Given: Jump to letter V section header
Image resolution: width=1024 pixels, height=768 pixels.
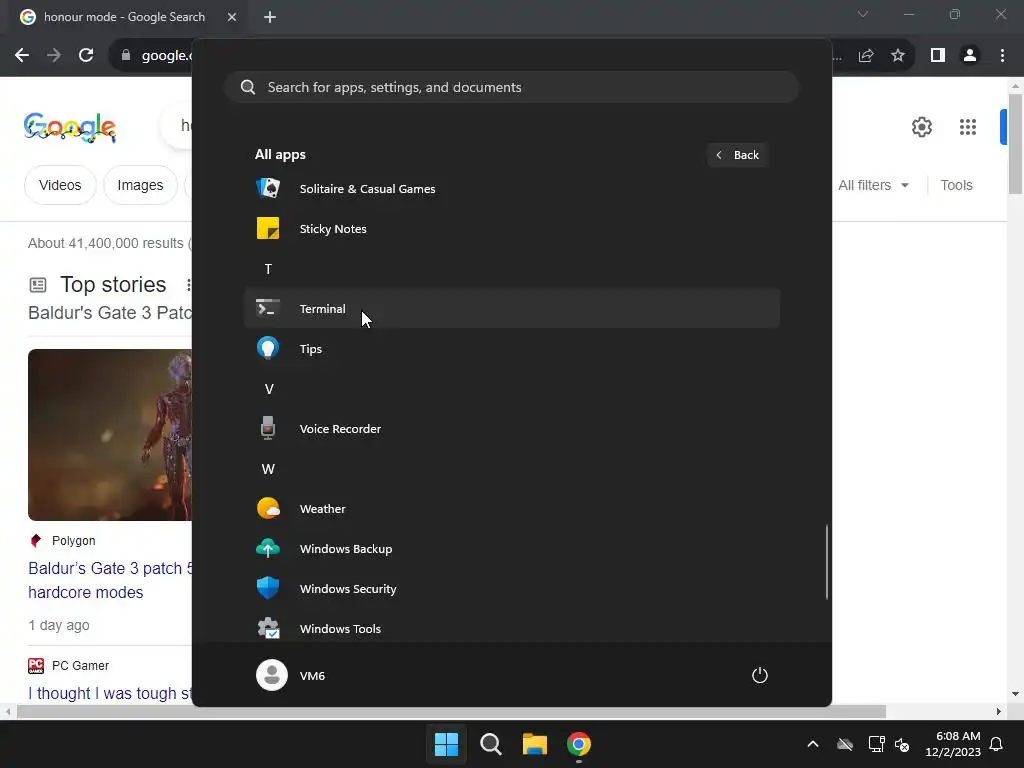Looking at the screenshot, I should (x=268, y=389).
